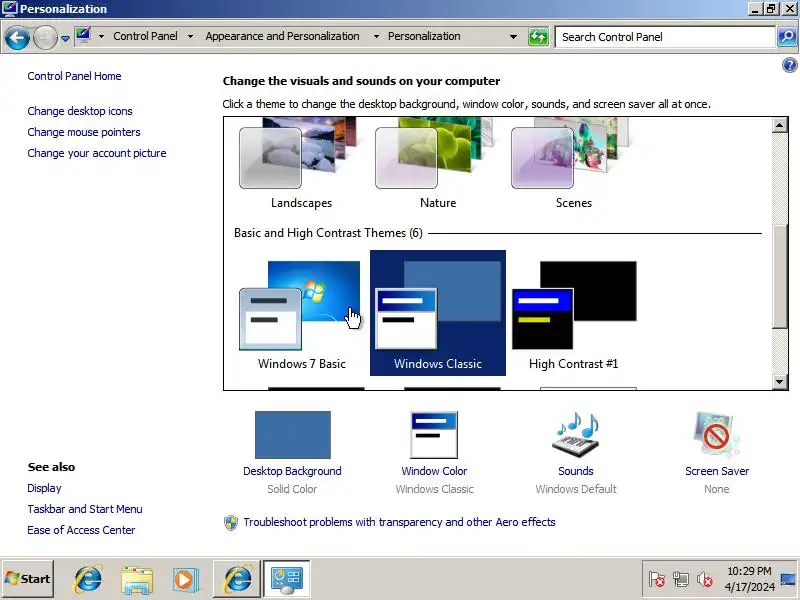Apply the Windows 7 Basic theme
Screen dimensions: 800x600
[301, 313]
